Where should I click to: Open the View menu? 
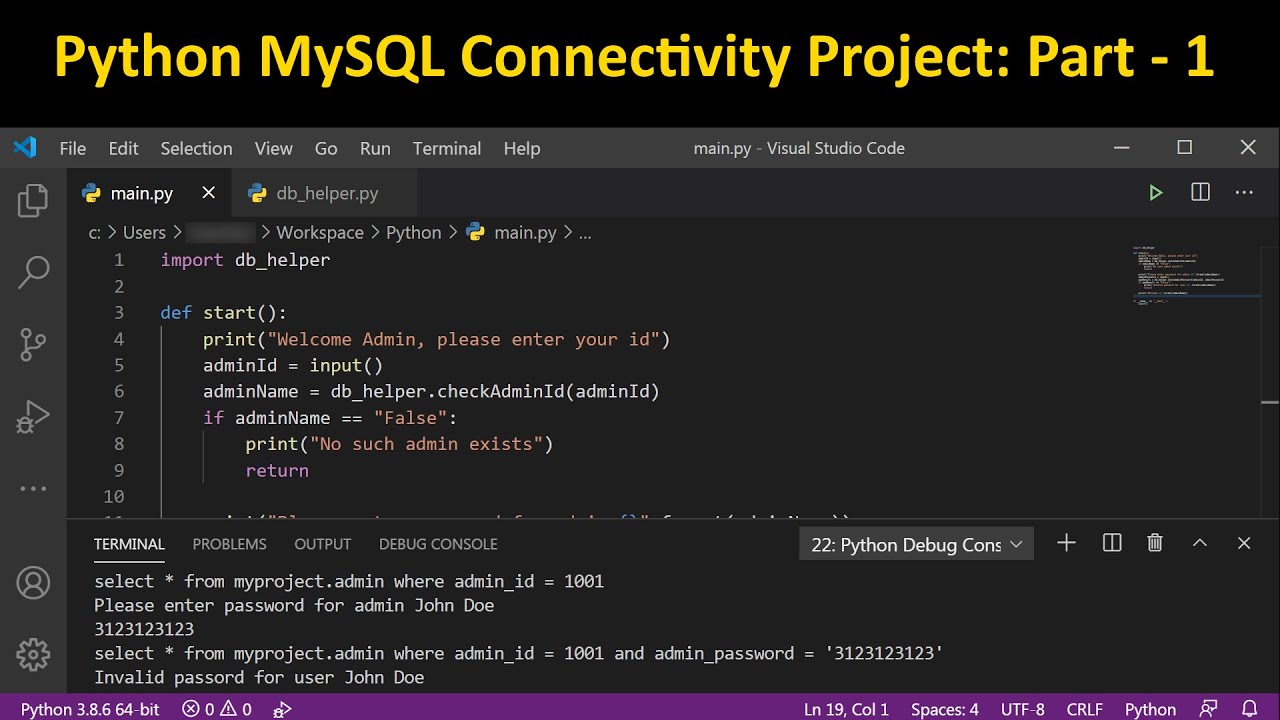coord(273,148)
